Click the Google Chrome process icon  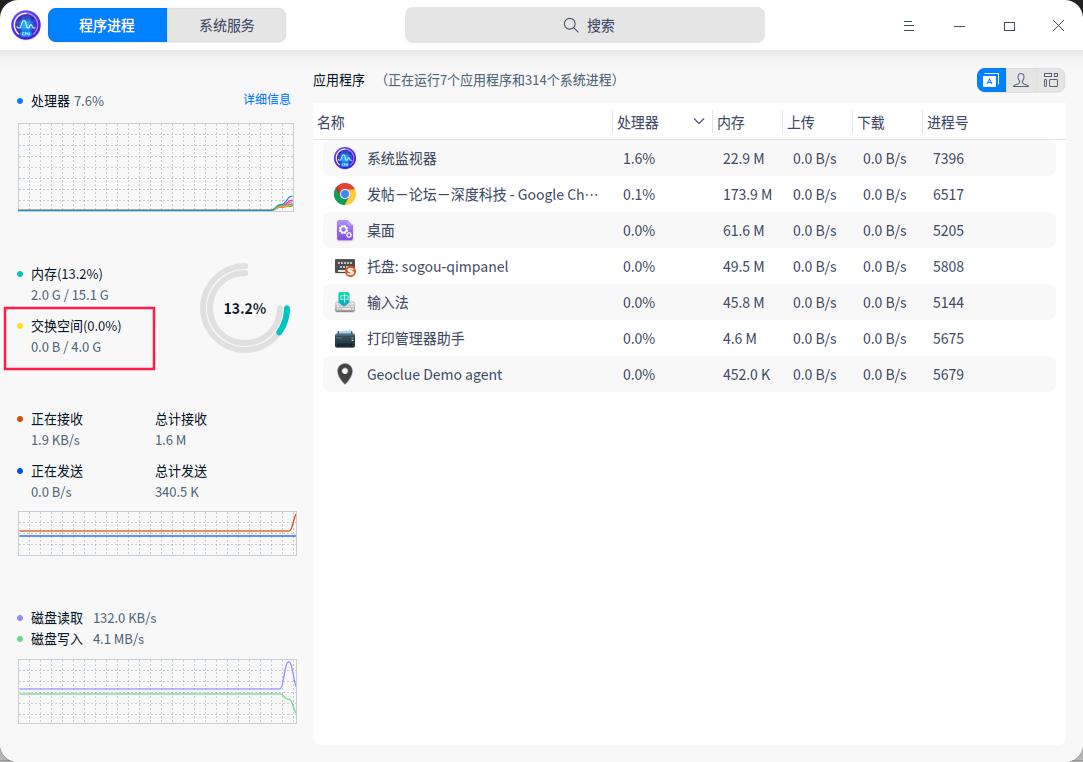click(345, 194)
